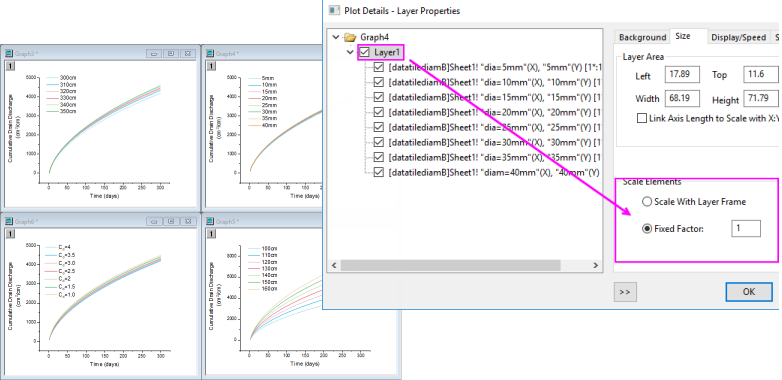Confirm with the OK button
The image size is (782, 380).
click(x=749, y=292)
